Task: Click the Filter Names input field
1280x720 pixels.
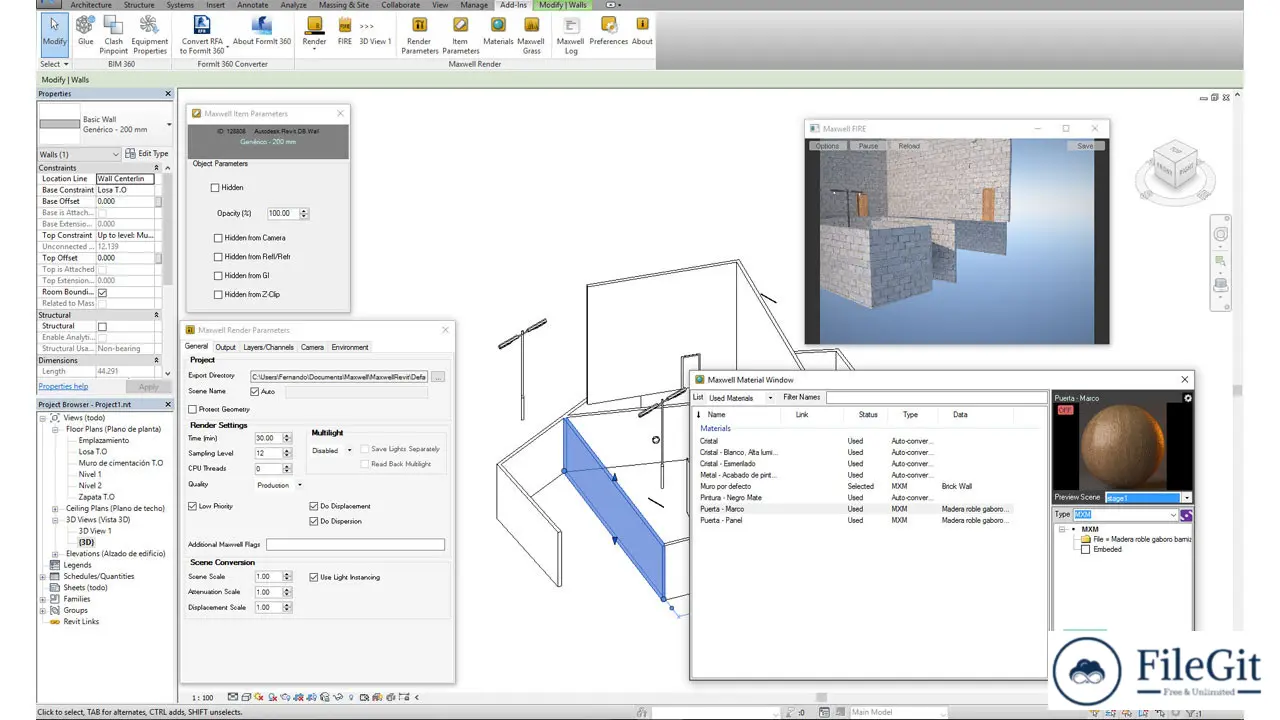Action: [935, 398]
